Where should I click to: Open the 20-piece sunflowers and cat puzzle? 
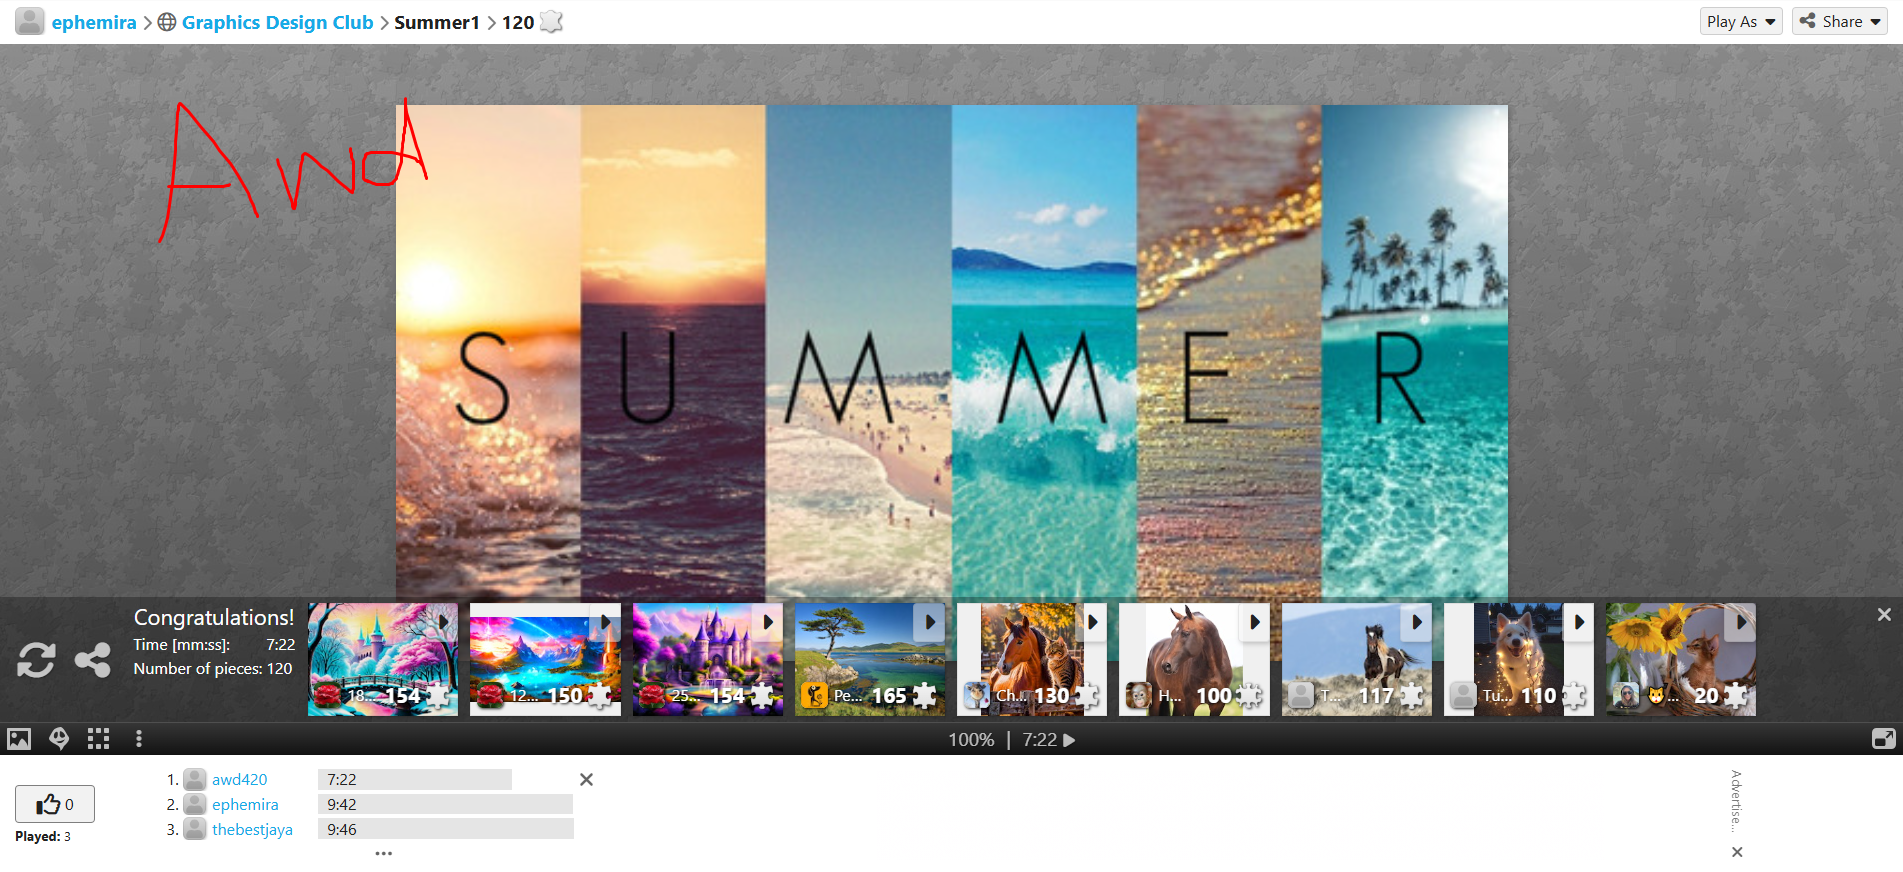point(1681,659)
